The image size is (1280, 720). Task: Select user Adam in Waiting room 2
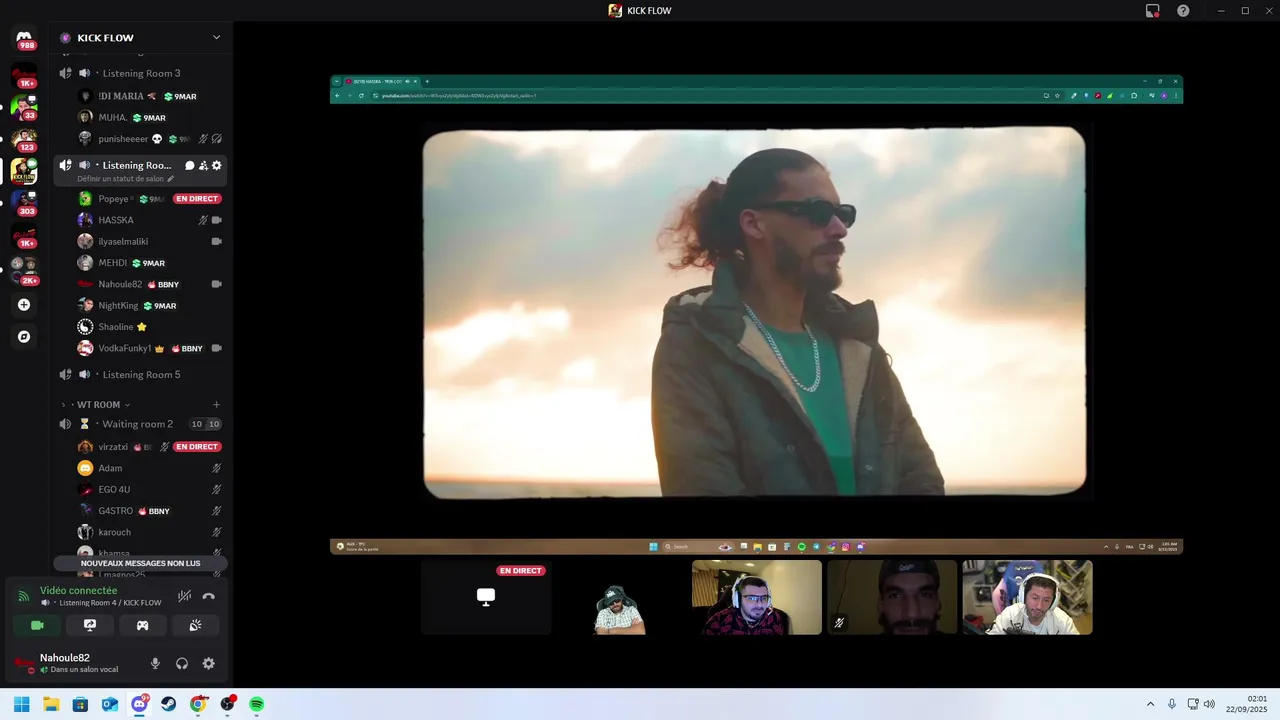tap(150, 468)
